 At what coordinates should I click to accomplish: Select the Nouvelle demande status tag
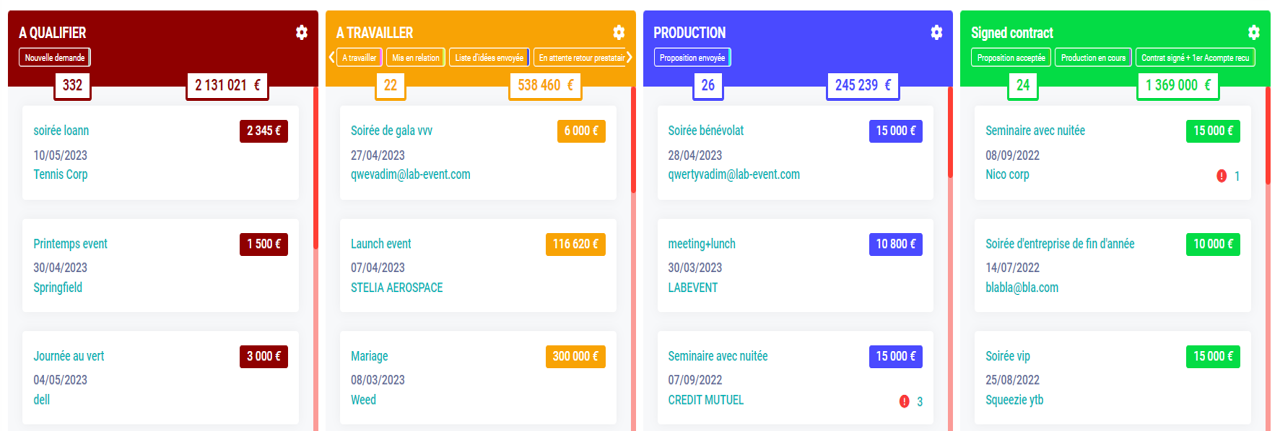55,58
